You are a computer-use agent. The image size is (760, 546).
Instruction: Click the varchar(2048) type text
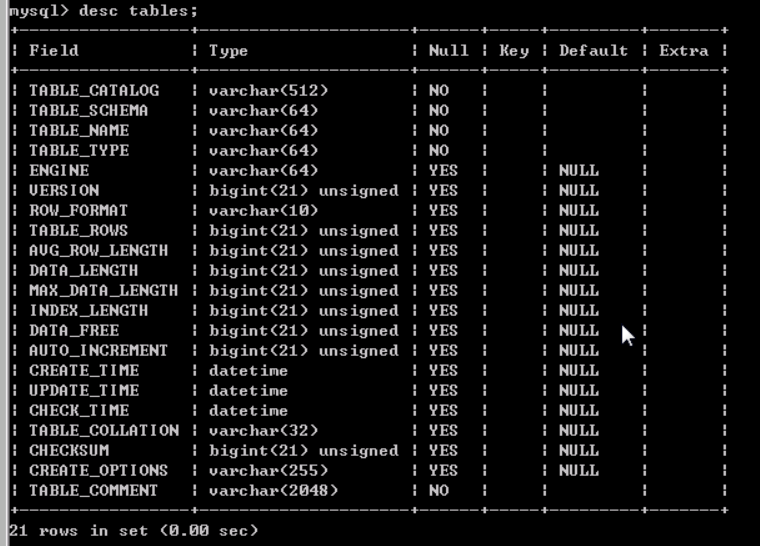click(273, 490)
